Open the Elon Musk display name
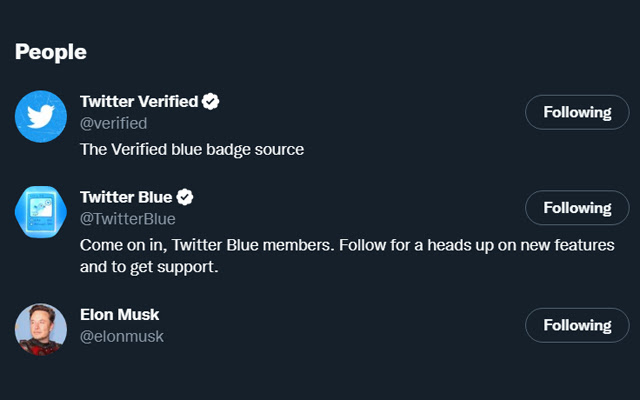The image size is (640, 400). point(120,315)
